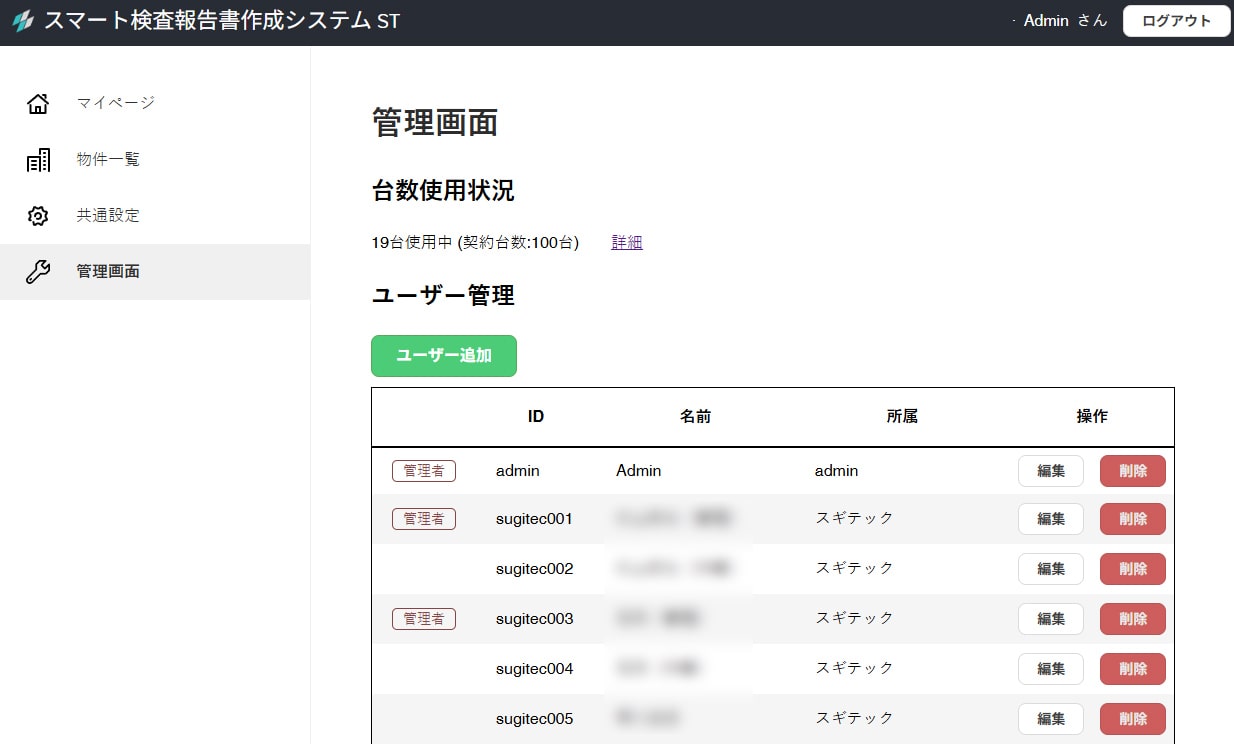Click the home icon beside マイページ
1234x744 pixels.
point(38,103)
